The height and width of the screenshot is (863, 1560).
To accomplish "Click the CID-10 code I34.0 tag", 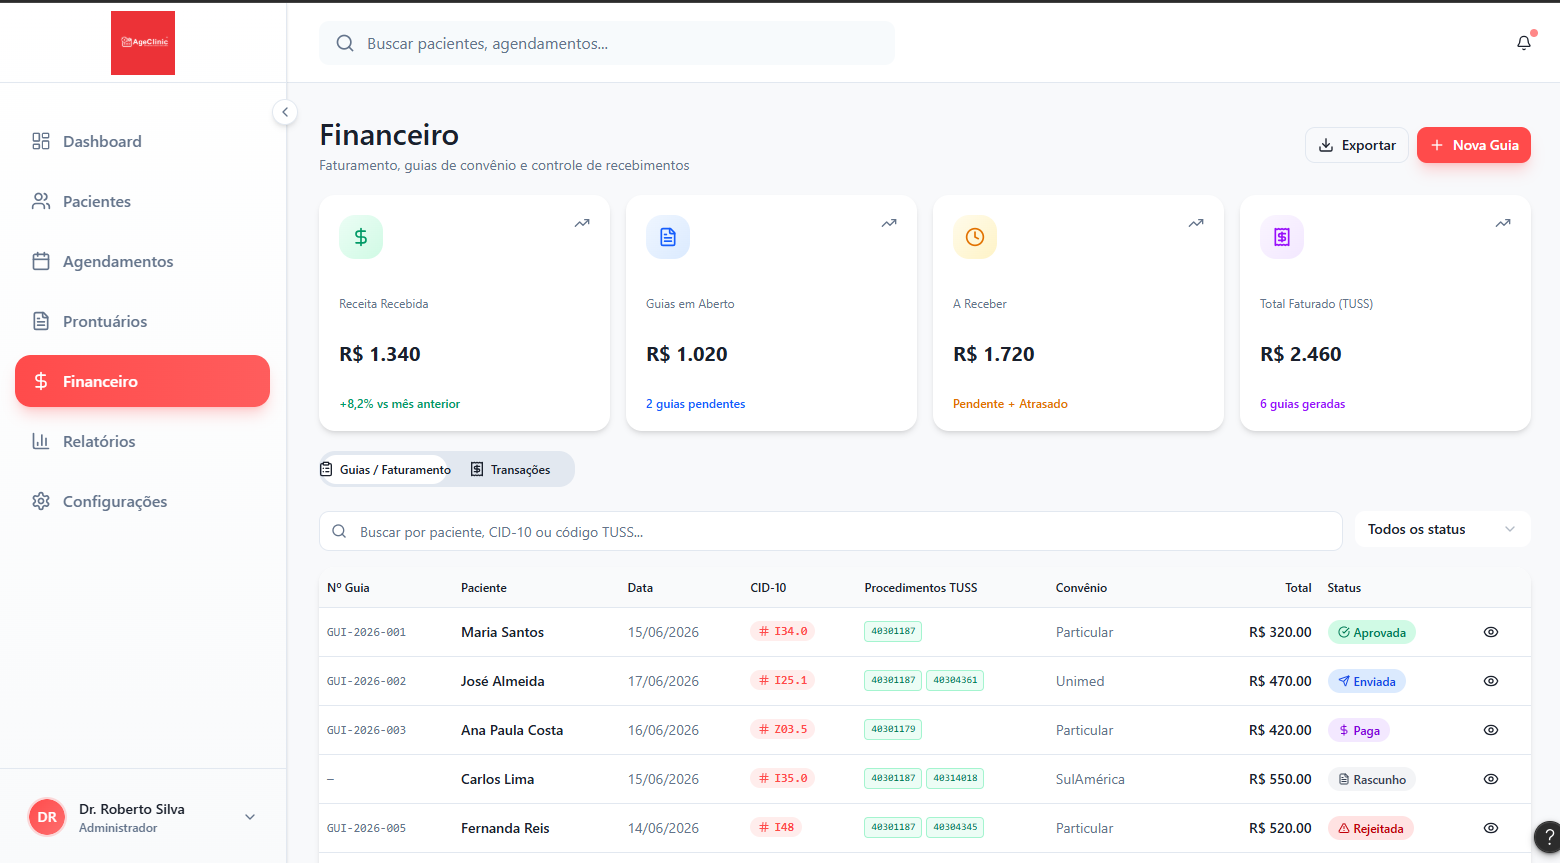I will 782,631.
